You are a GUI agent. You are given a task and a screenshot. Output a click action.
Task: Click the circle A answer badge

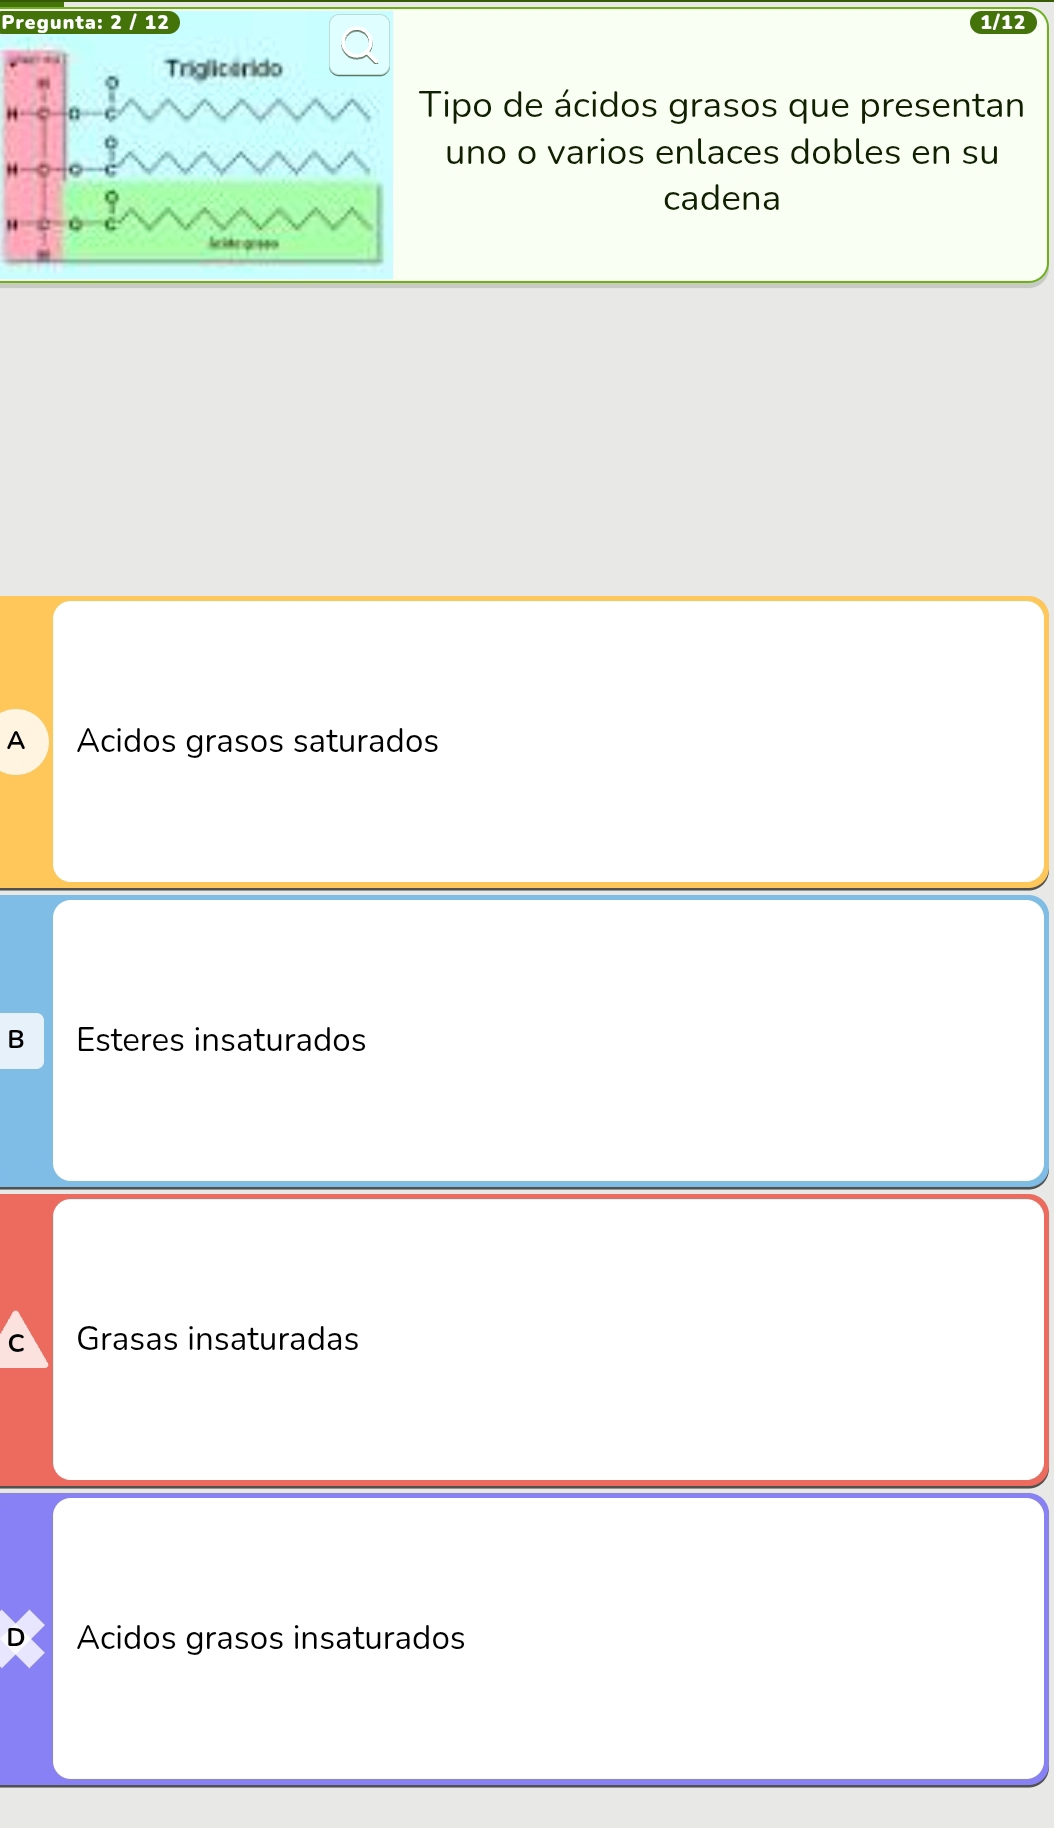(x=18, y=742)
